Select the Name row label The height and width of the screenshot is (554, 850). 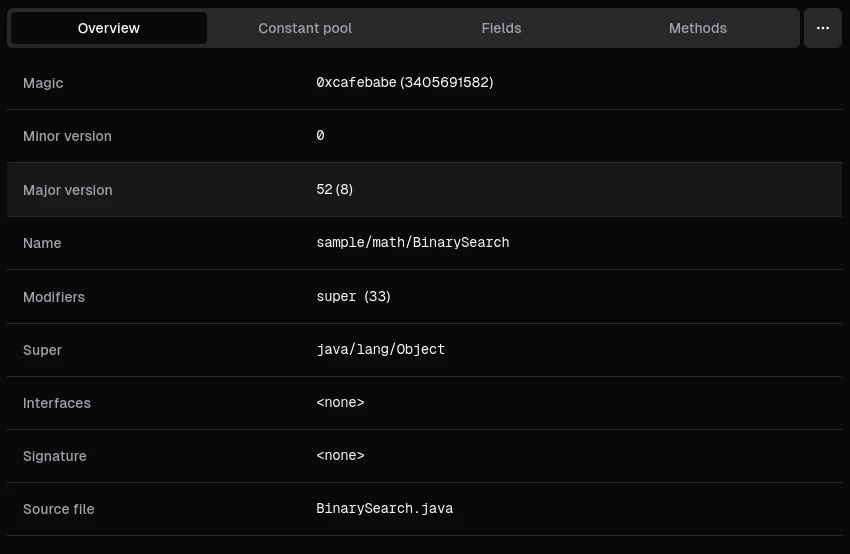[42, 243]
